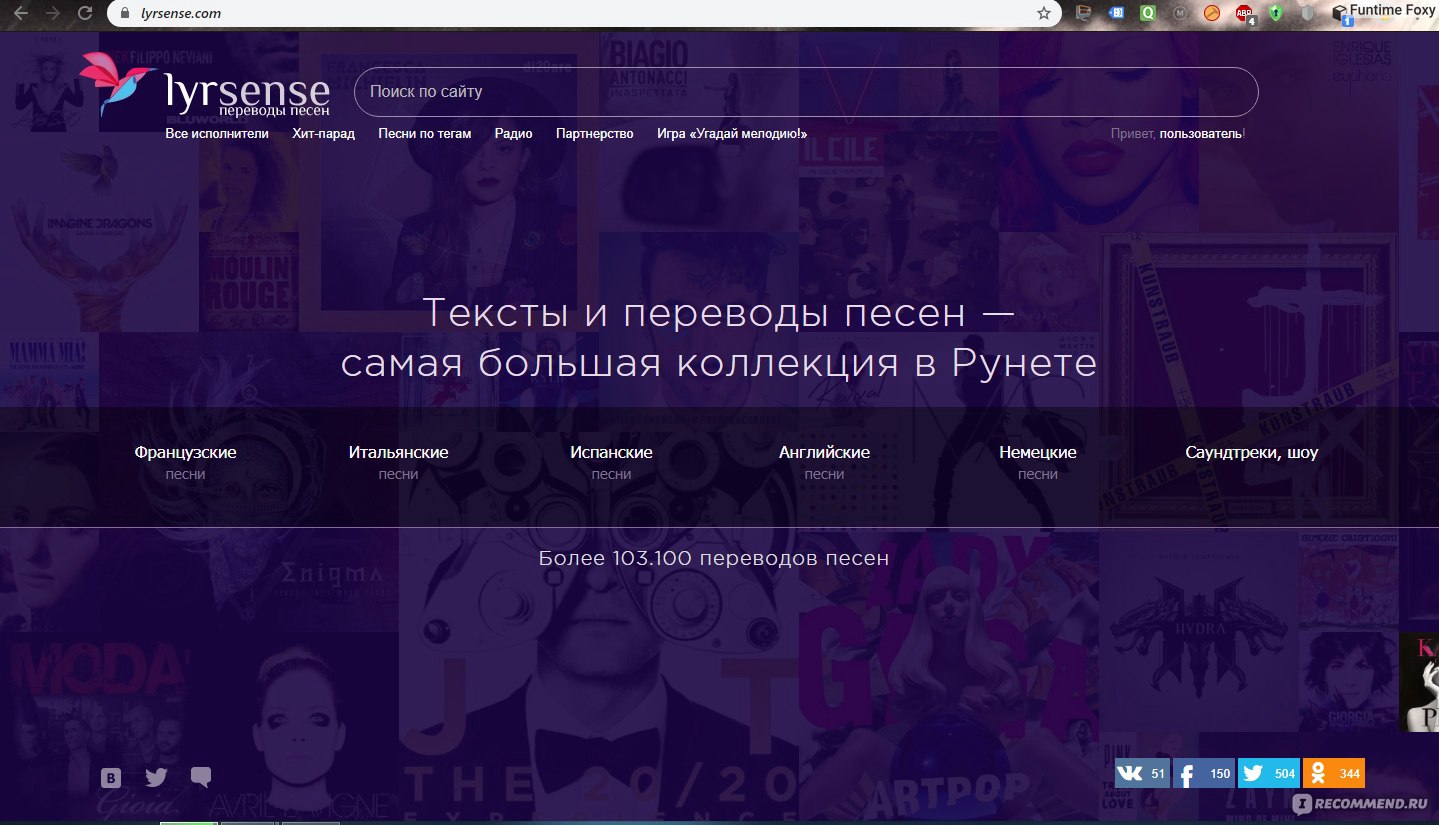
Task: Open the Хит-парад menu item
Action: click(323, 133)
